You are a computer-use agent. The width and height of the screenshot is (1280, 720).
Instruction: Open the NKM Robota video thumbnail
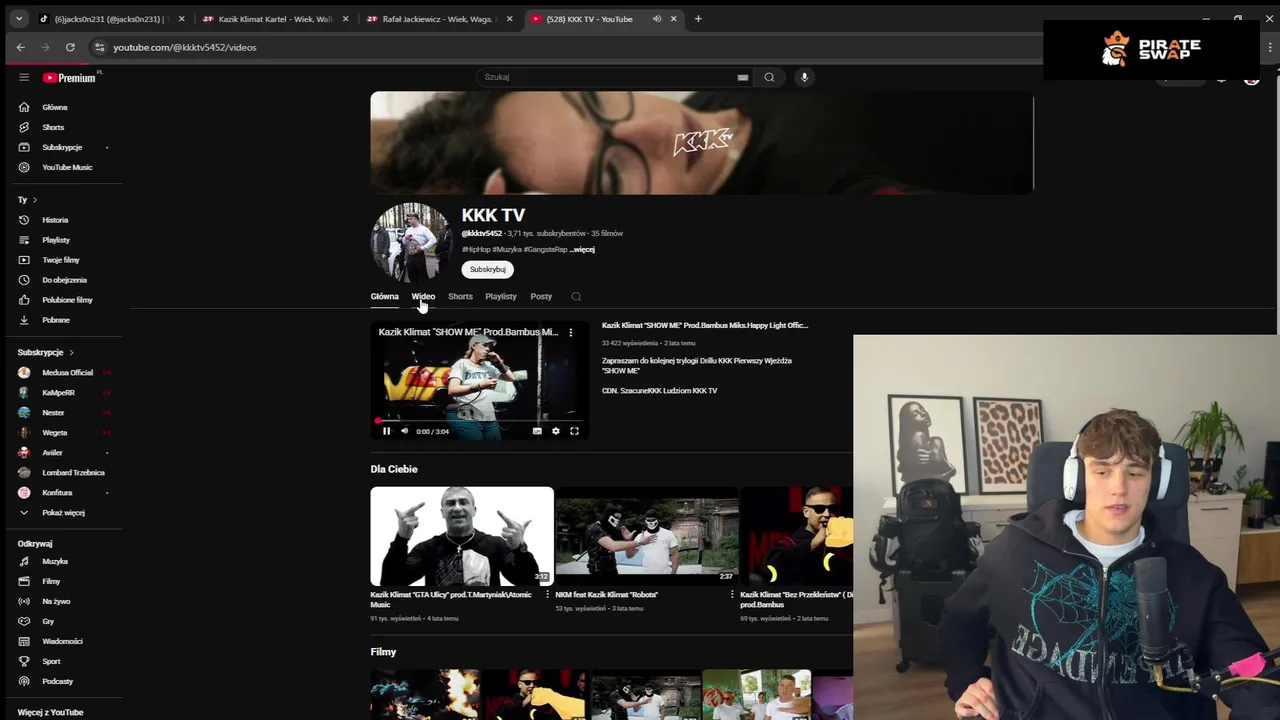click(x=647, y=536)
